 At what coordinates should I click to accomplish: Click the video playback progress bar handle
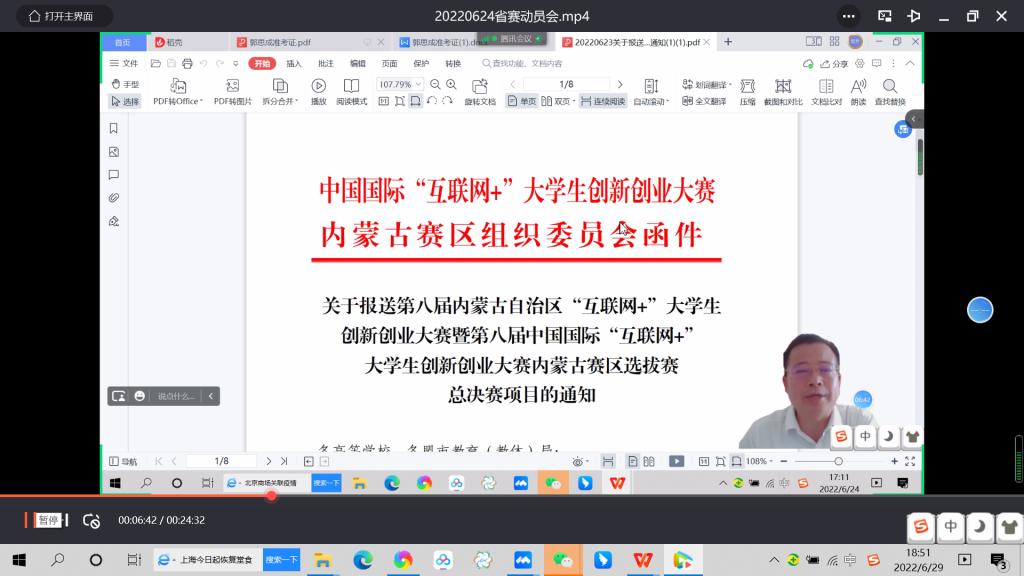(x=271, y=495)
